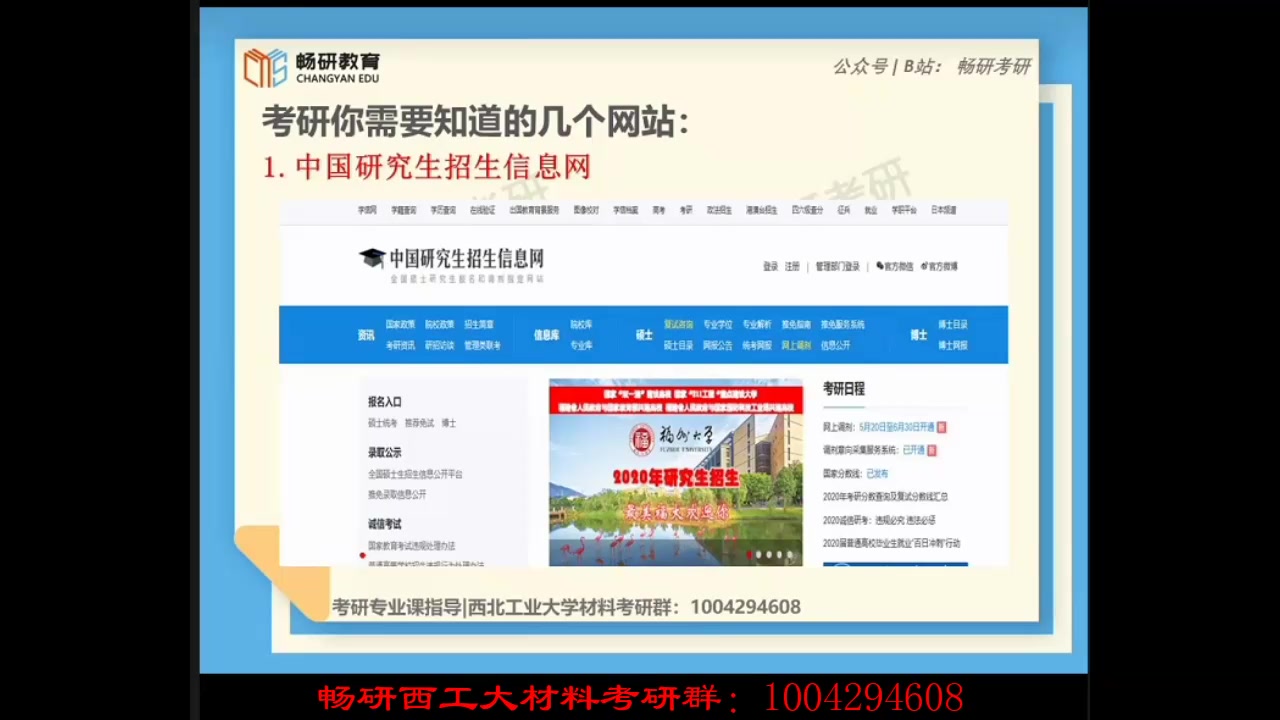Open the 管理部门登录 link
The image size is (1280, 720).
pos(837,267)
